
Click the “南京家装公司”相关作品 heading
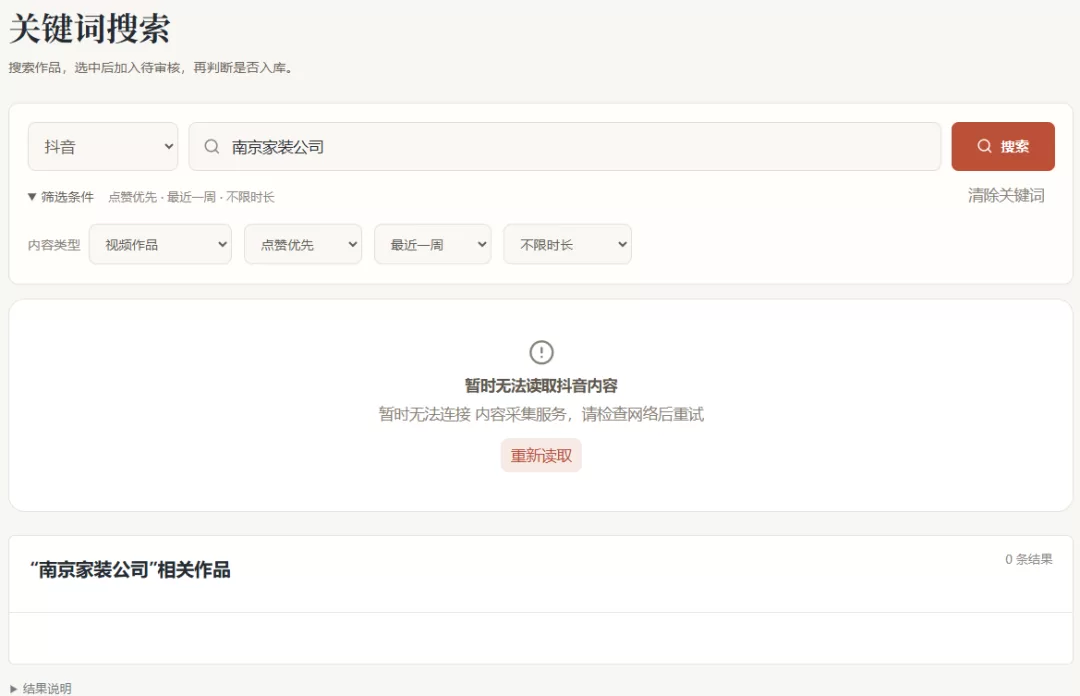pyautogui.click(x=130, y=570)
